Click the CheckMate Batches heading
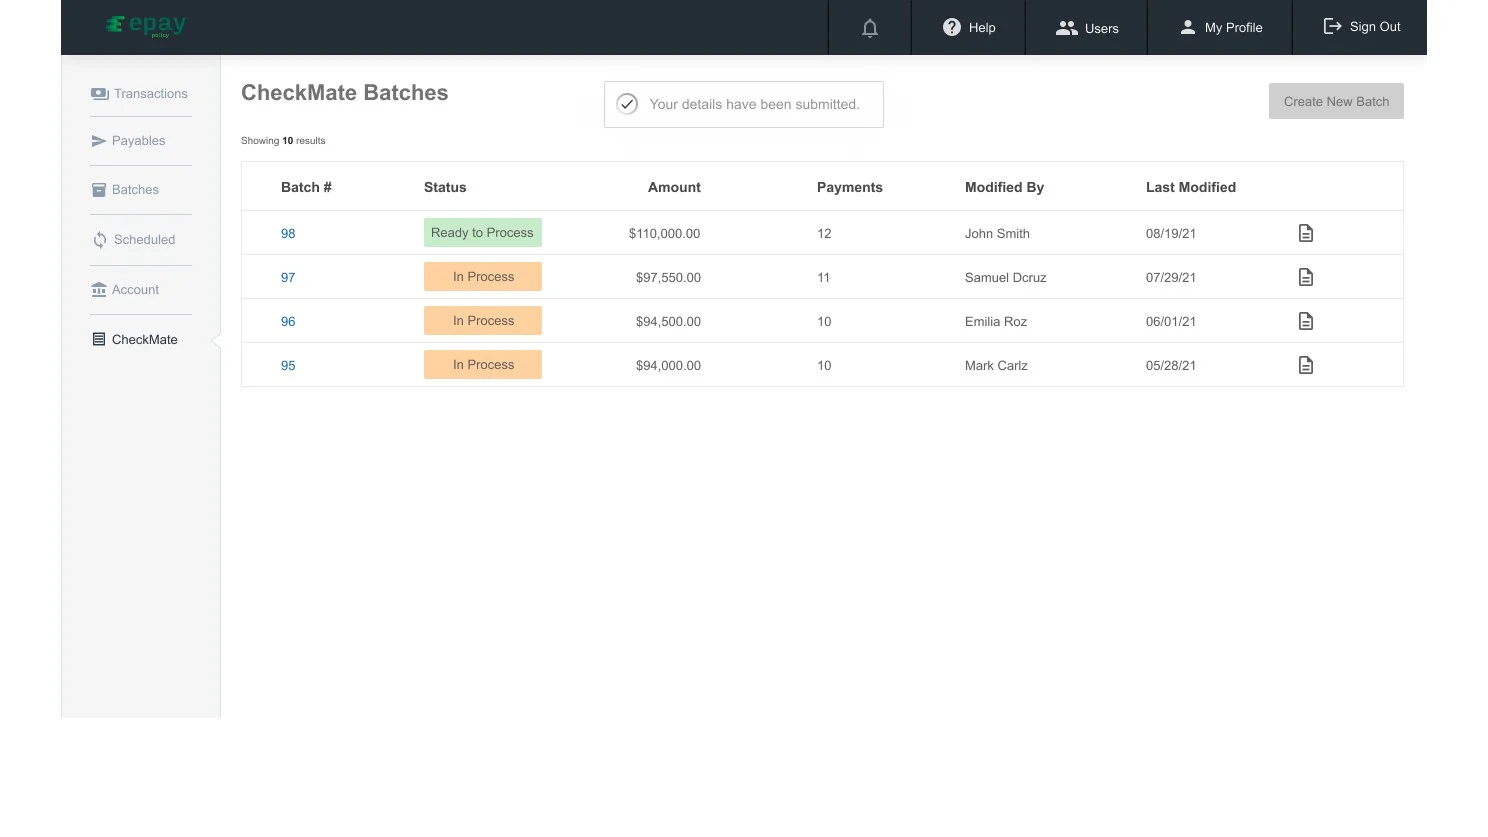The image size is (1488, 837). coord(344,93)
